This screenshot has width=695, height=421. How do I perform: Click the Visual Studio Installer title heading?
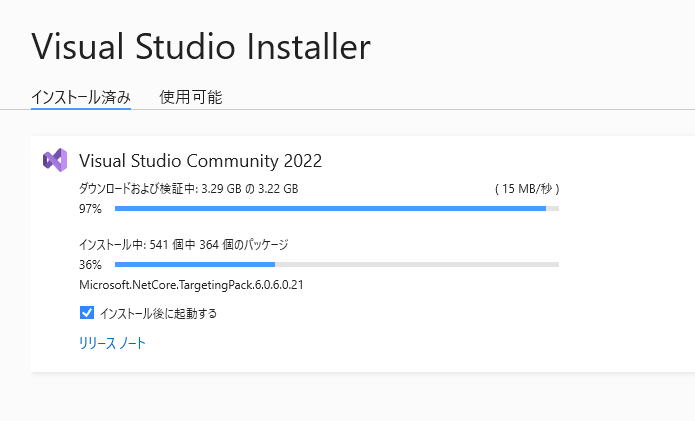[x=201, y=46]
